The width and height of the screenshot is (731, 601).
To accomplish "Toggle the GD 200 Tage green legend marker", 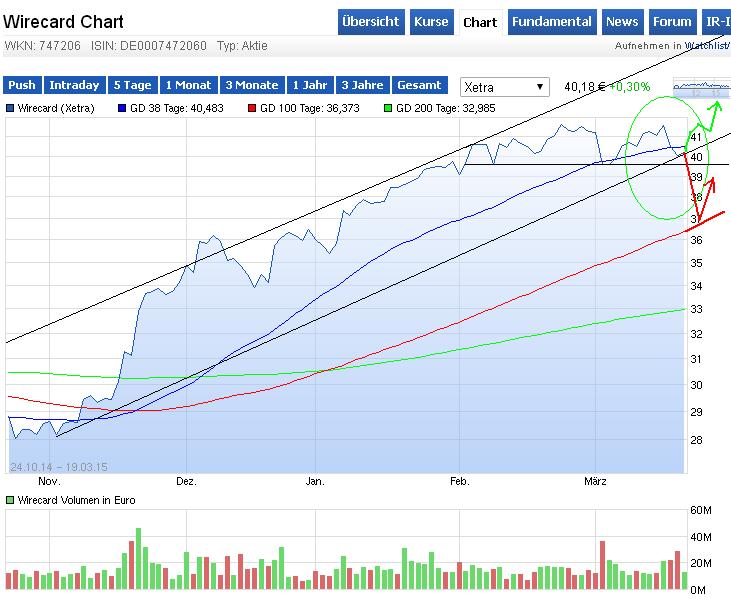I will pos(388,107).
